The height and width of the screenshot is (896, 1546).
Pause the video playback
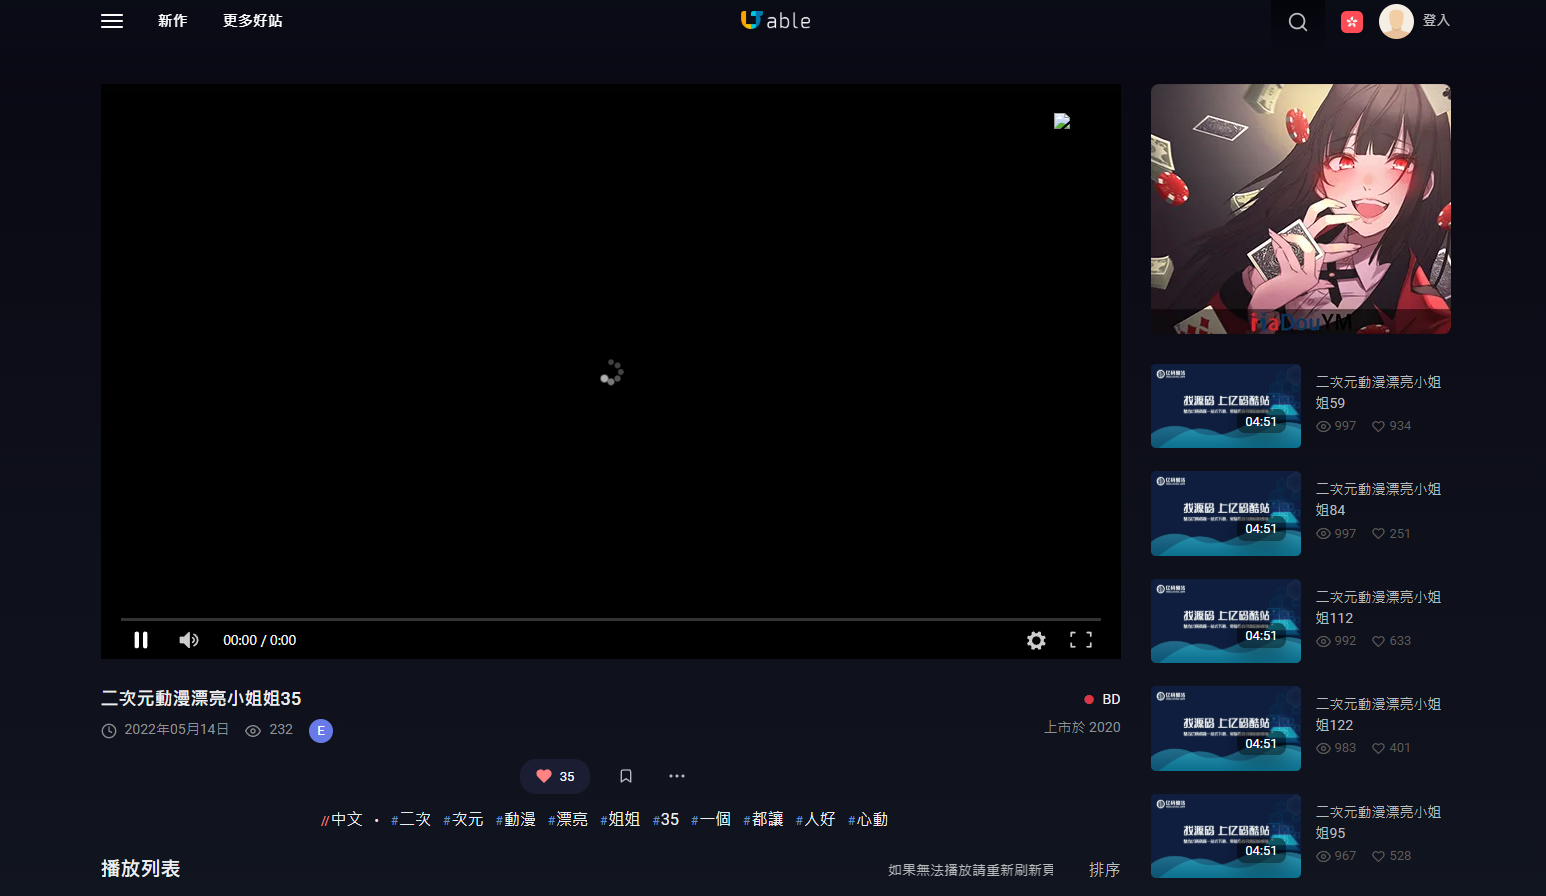click(x=140, y=640)
